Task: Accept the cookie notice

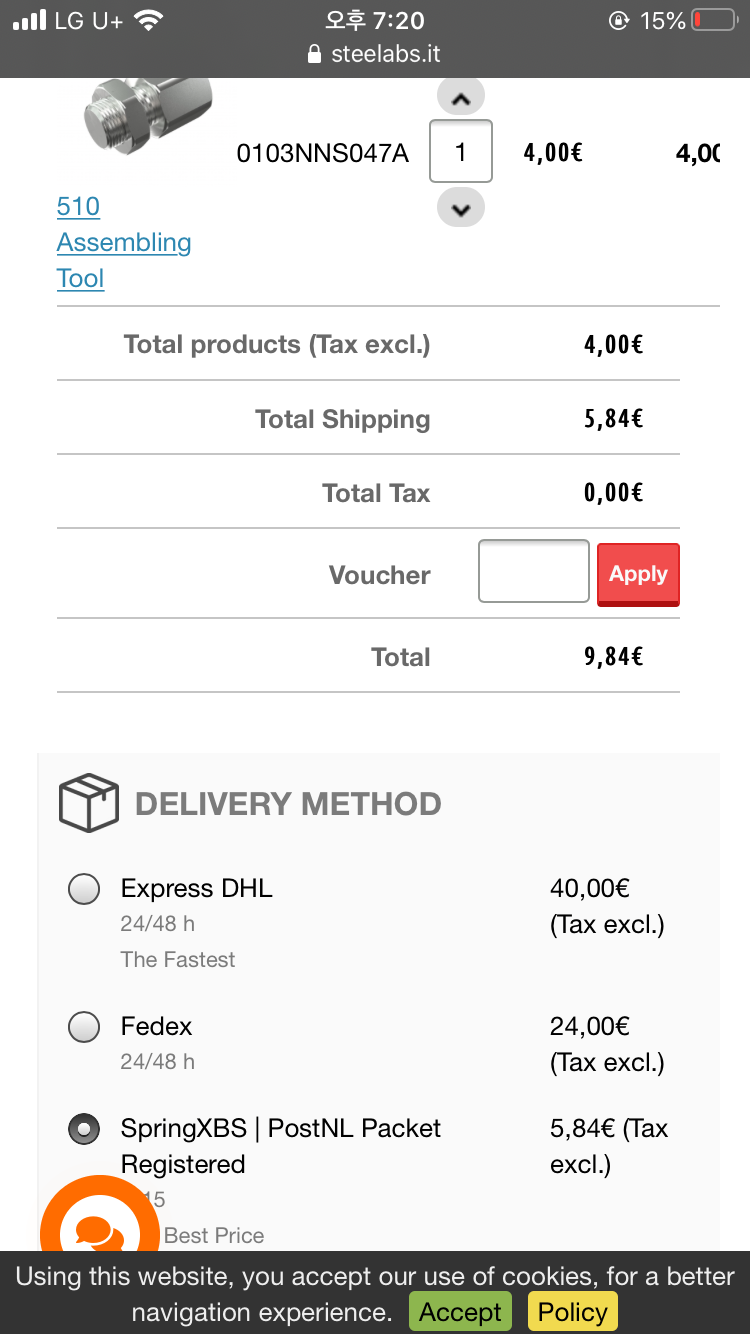Action: [x=460, y=1312]
